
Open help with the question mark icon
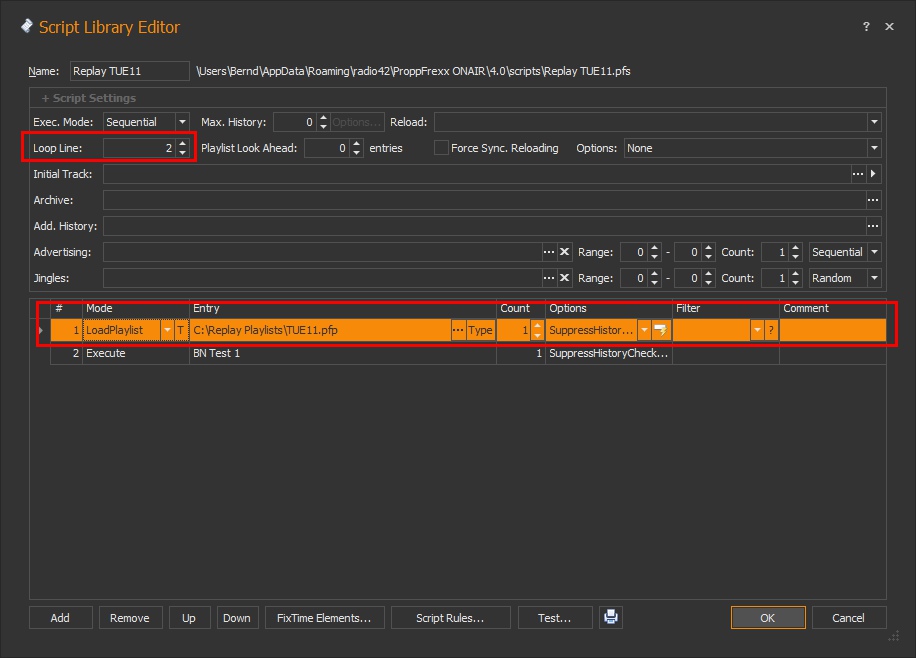(x=866, y=26)
